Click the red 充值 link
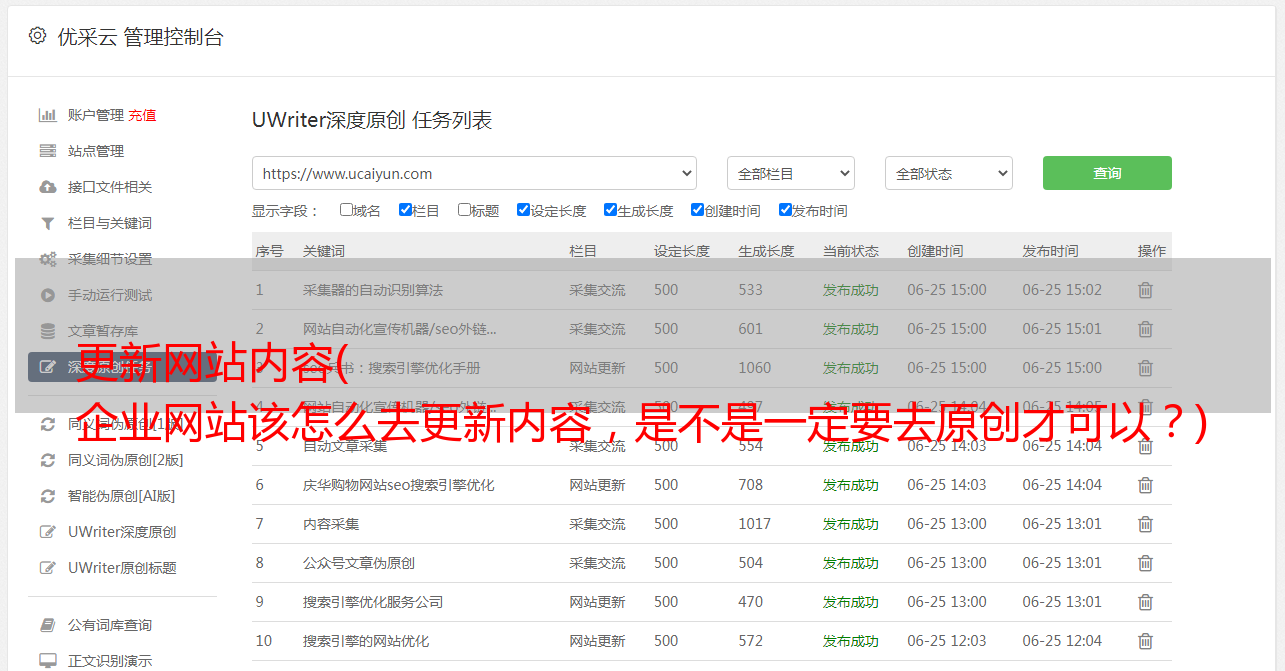 [x=142, y=115]
